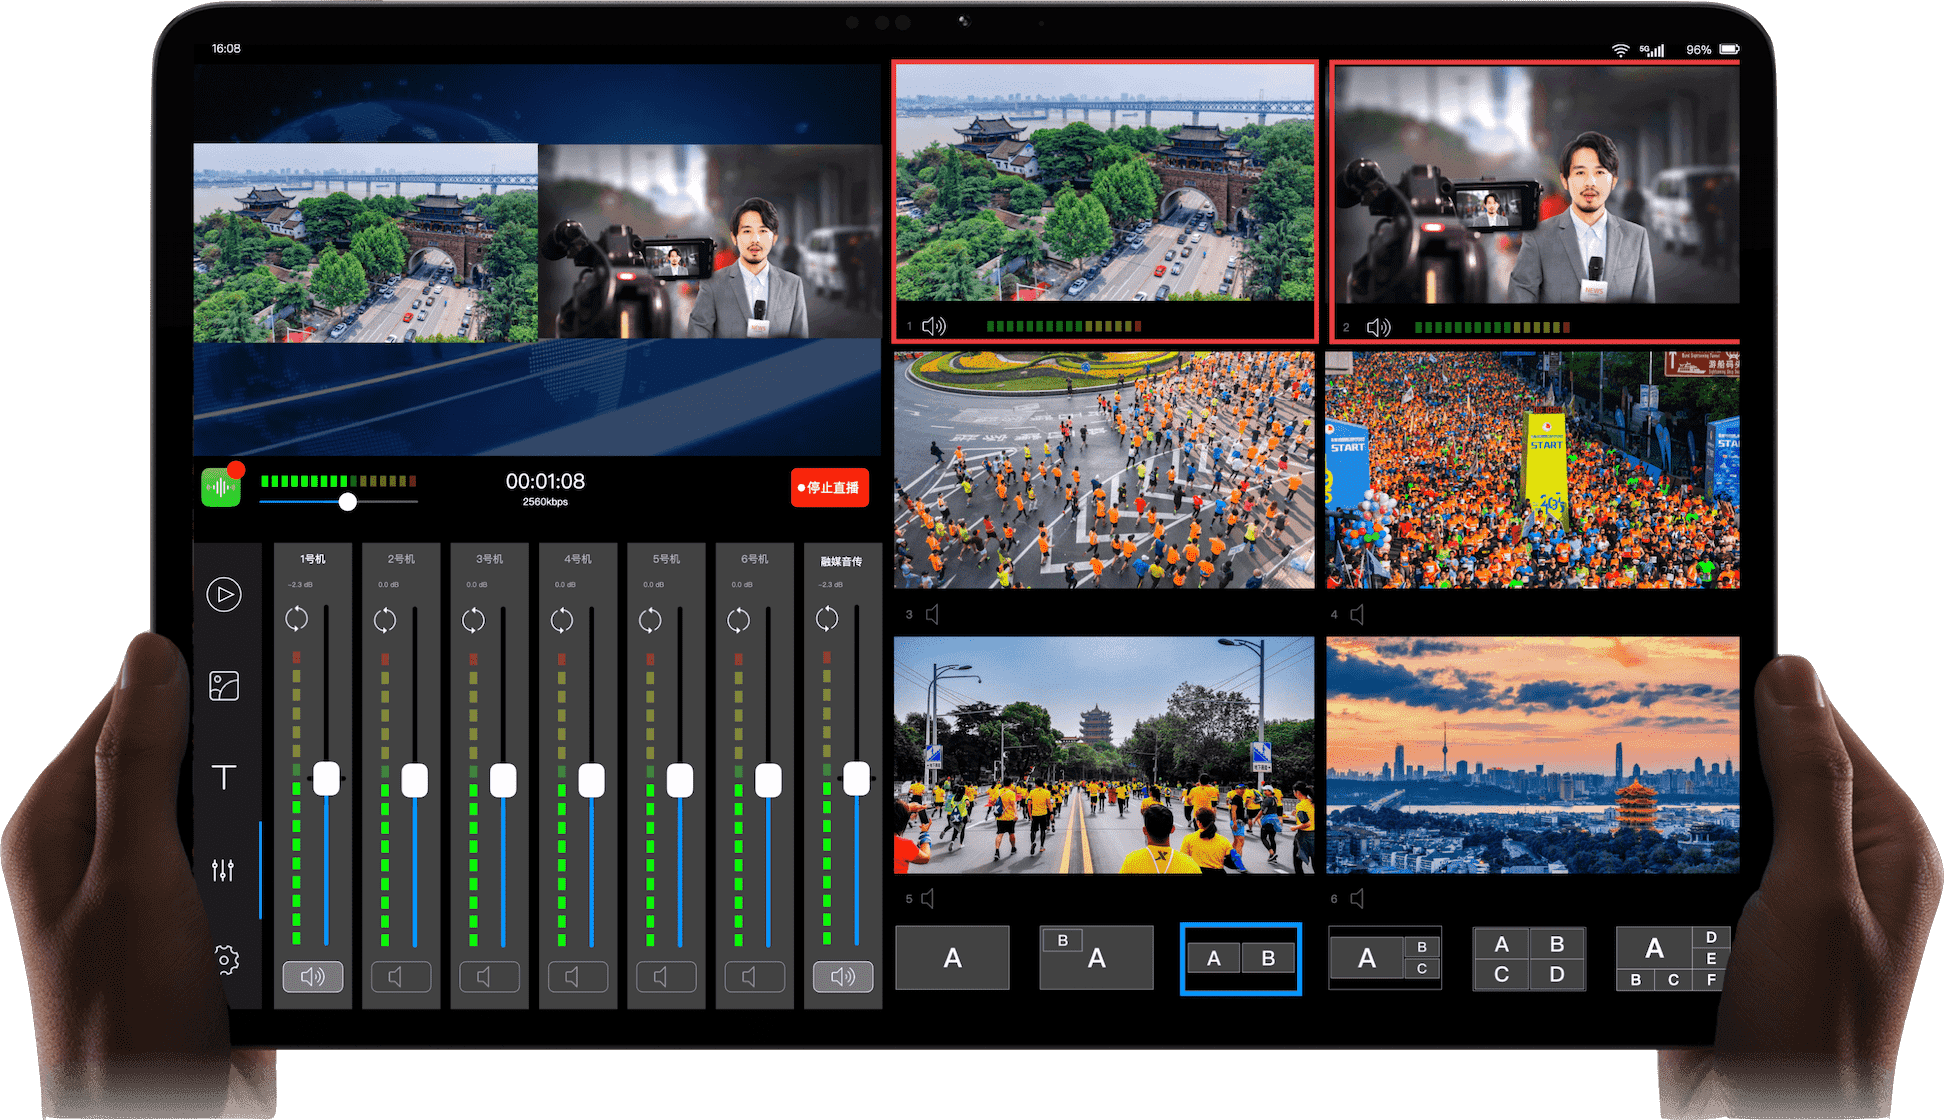
Task: Click the green audio waveform recording icon
Action: tap(221, 487)
